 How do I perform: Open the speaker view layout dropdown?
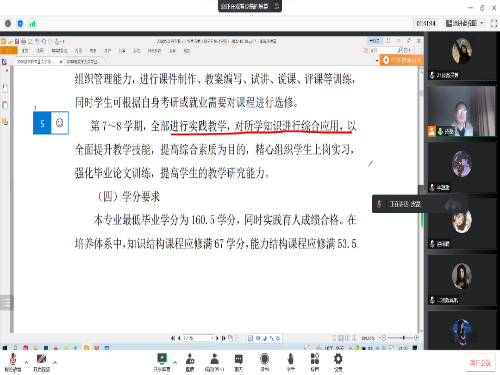465,23
